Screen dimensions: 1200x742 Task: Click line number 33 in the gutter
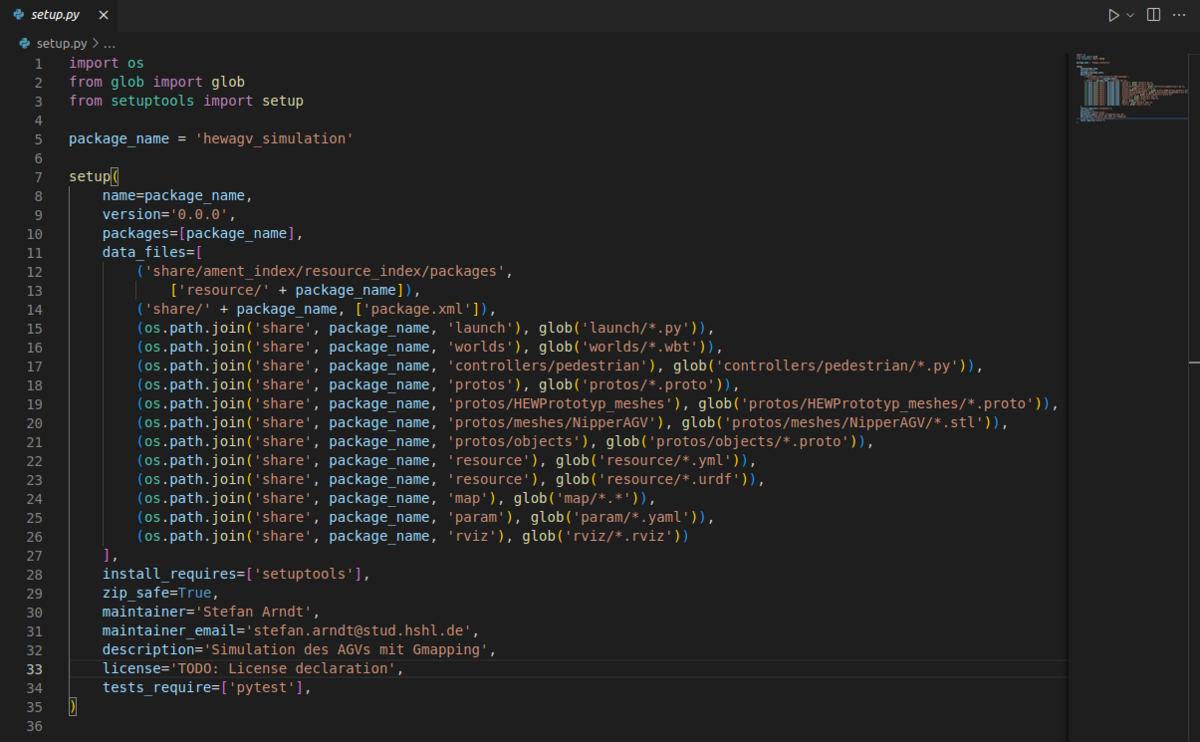click(37, 668)
